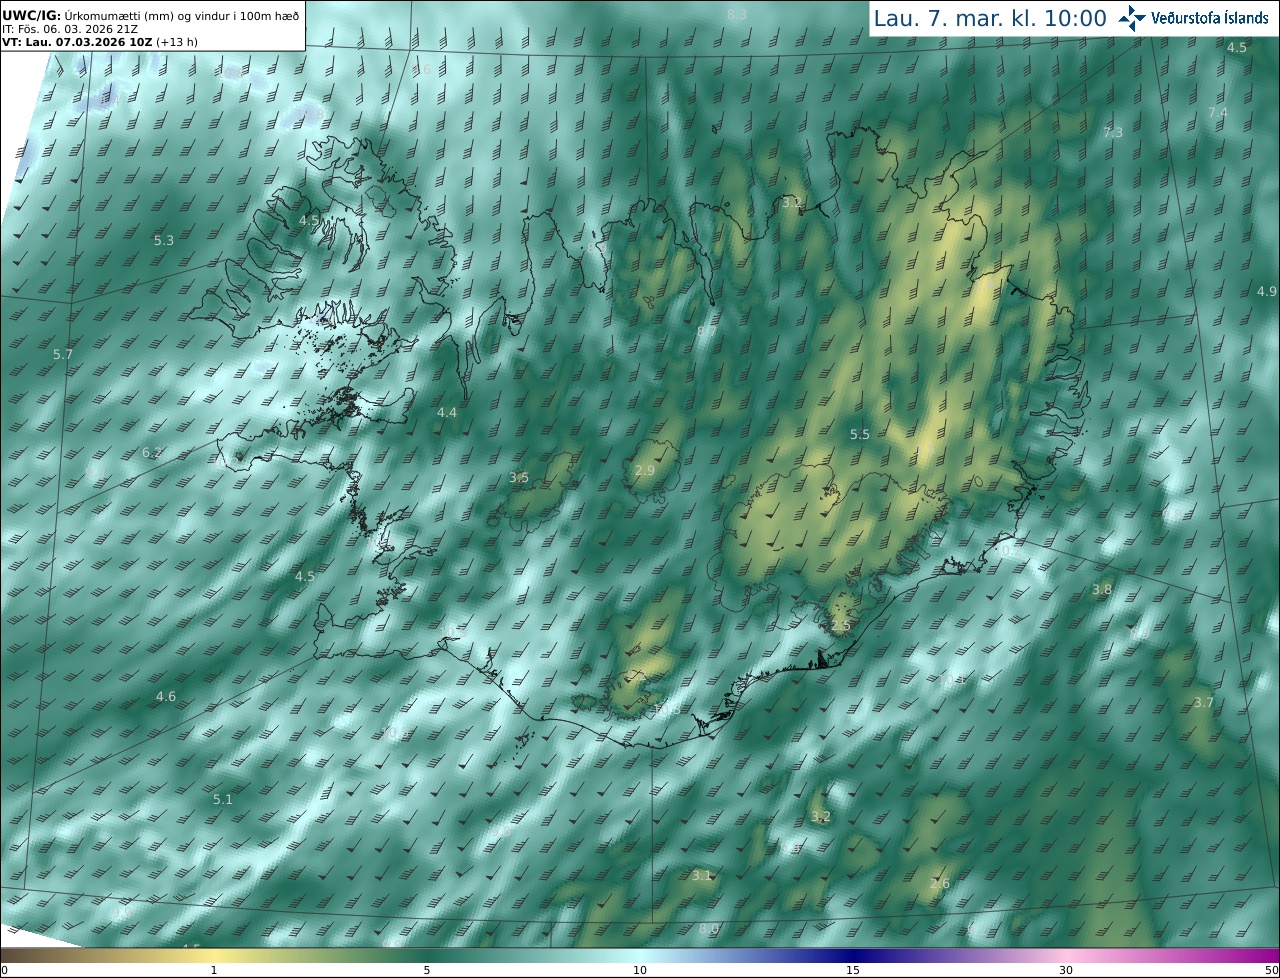Click the 3.7 value in the southeast
The width and height of the screenshot is (1280, 978).
[1204, 703]
